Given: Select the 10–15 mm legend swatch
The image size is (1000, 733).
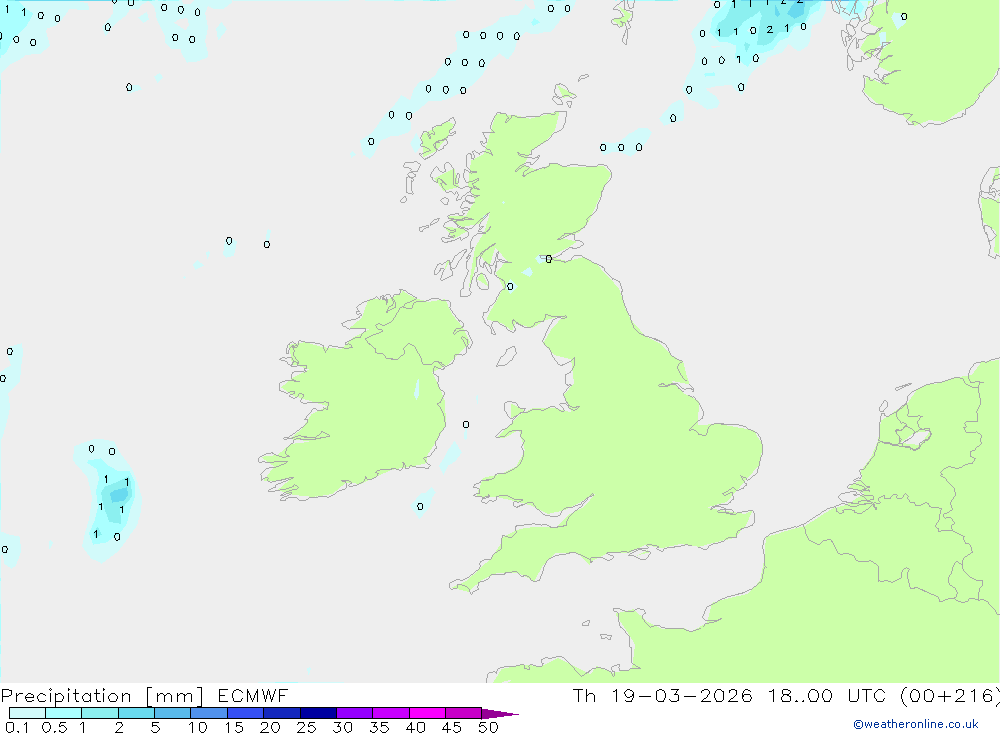Looking at the screenshot, I should [209, 713].
